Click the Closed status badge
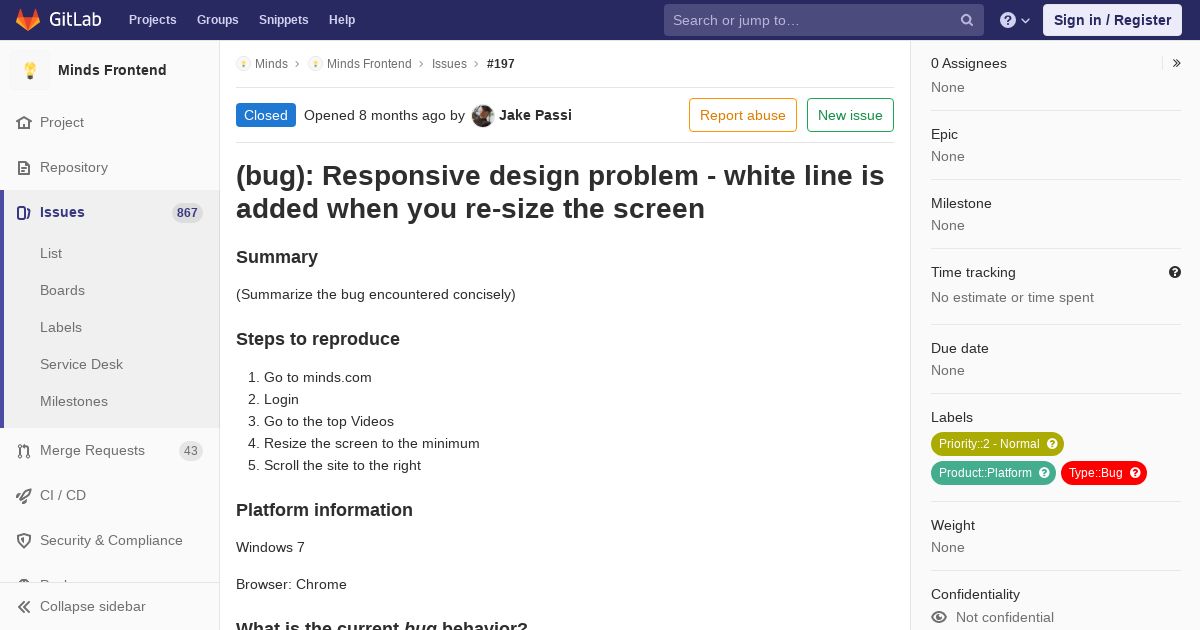Screen dimensions: 1200x630 266,115
